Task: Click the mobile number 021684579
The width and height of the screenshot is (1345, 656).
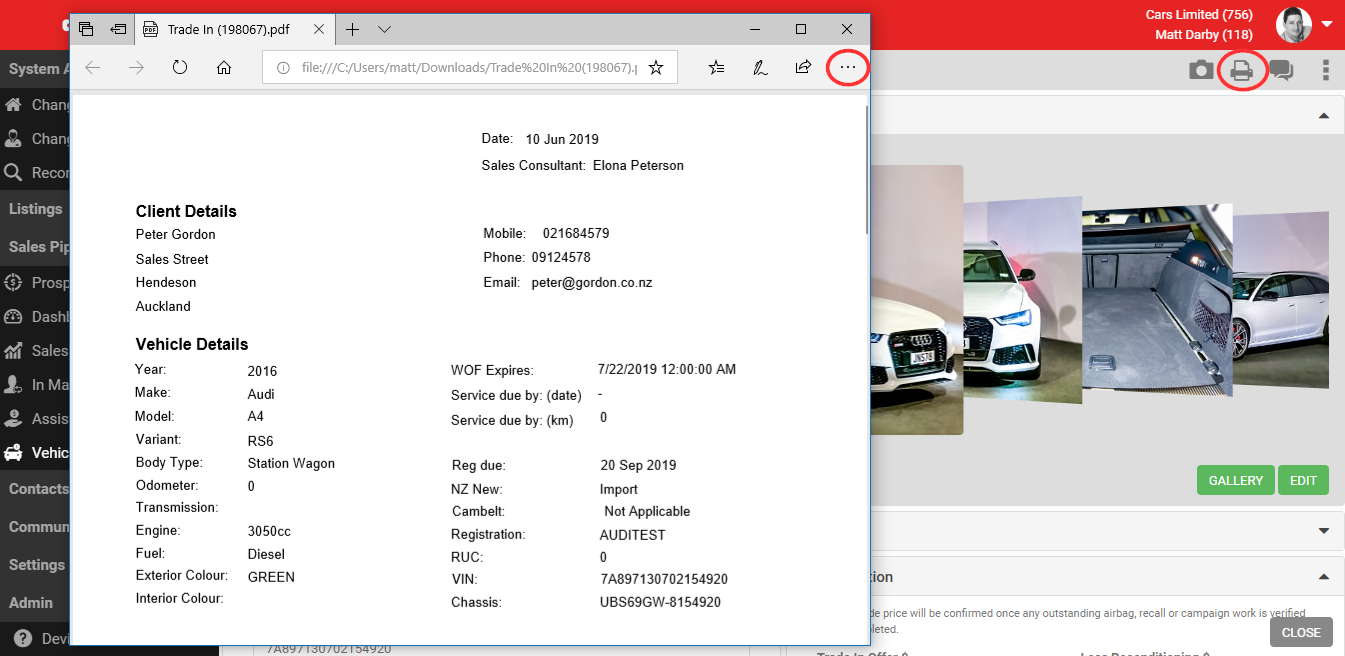Action: (x=576, y=233)
